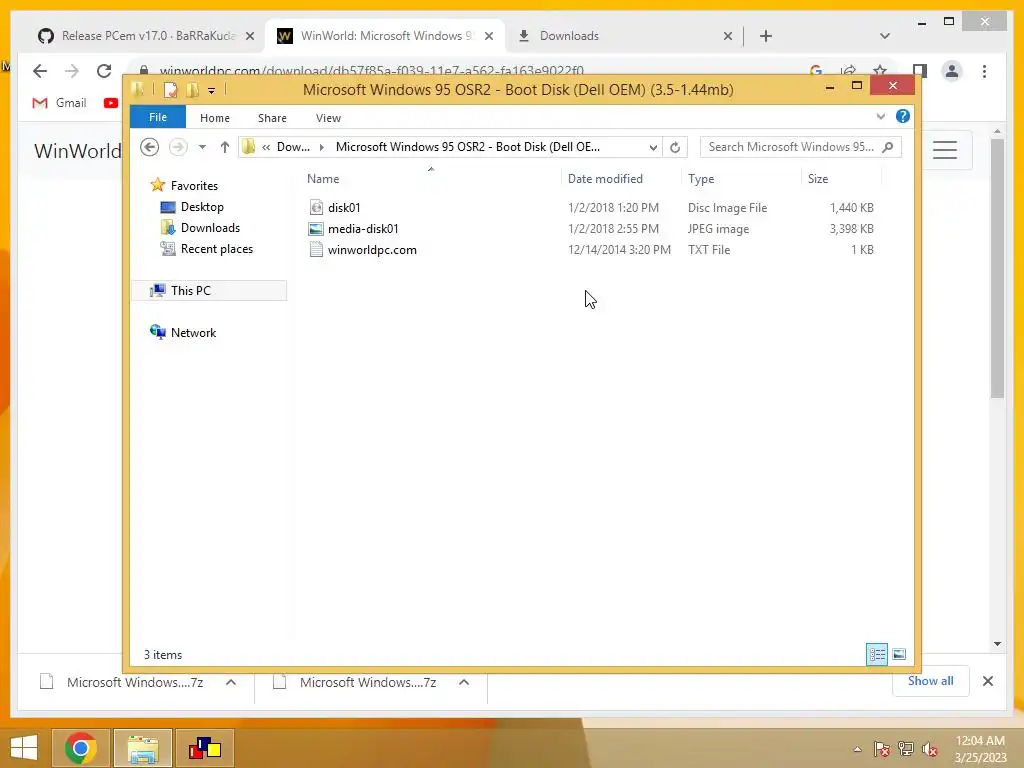
Task: Open Customize Quick Access Toolbar dropdown
Action: point(212,91)
